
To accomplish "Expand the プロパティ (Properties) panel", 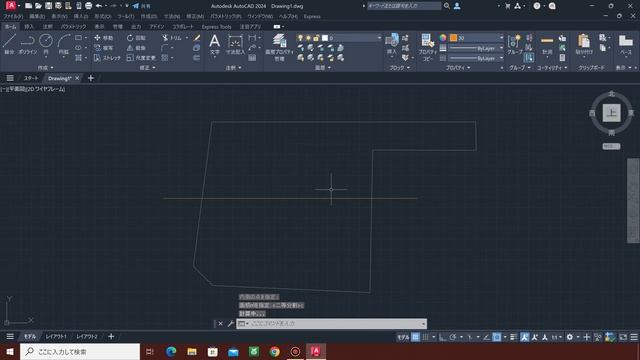I will [x=458, y=68].
